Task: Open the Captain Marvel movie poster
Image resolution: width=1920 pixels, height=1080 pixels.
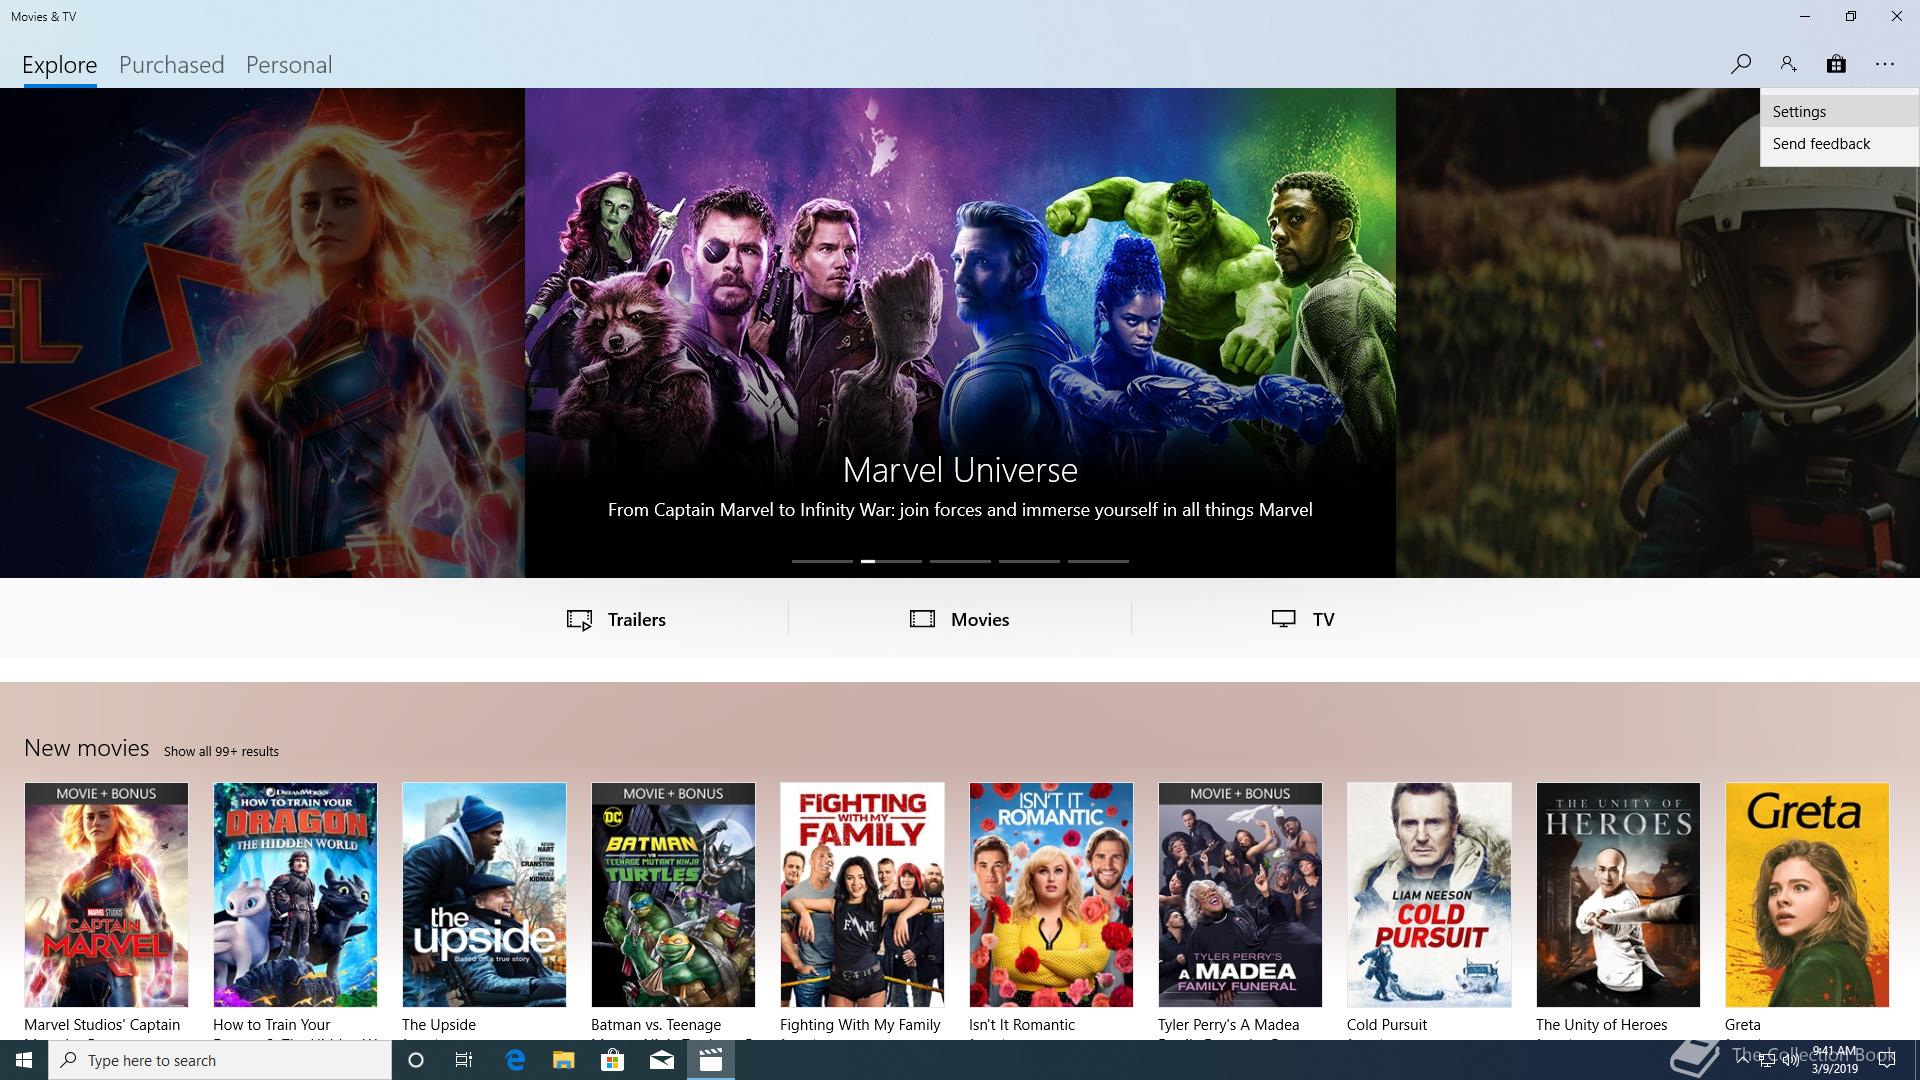Action: pos(106,895)
